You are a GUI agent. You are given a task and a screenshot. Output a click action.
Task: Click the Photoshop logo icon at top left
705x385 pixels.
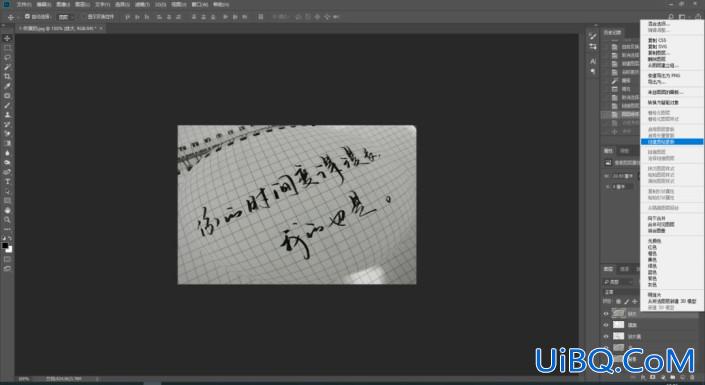6,4
